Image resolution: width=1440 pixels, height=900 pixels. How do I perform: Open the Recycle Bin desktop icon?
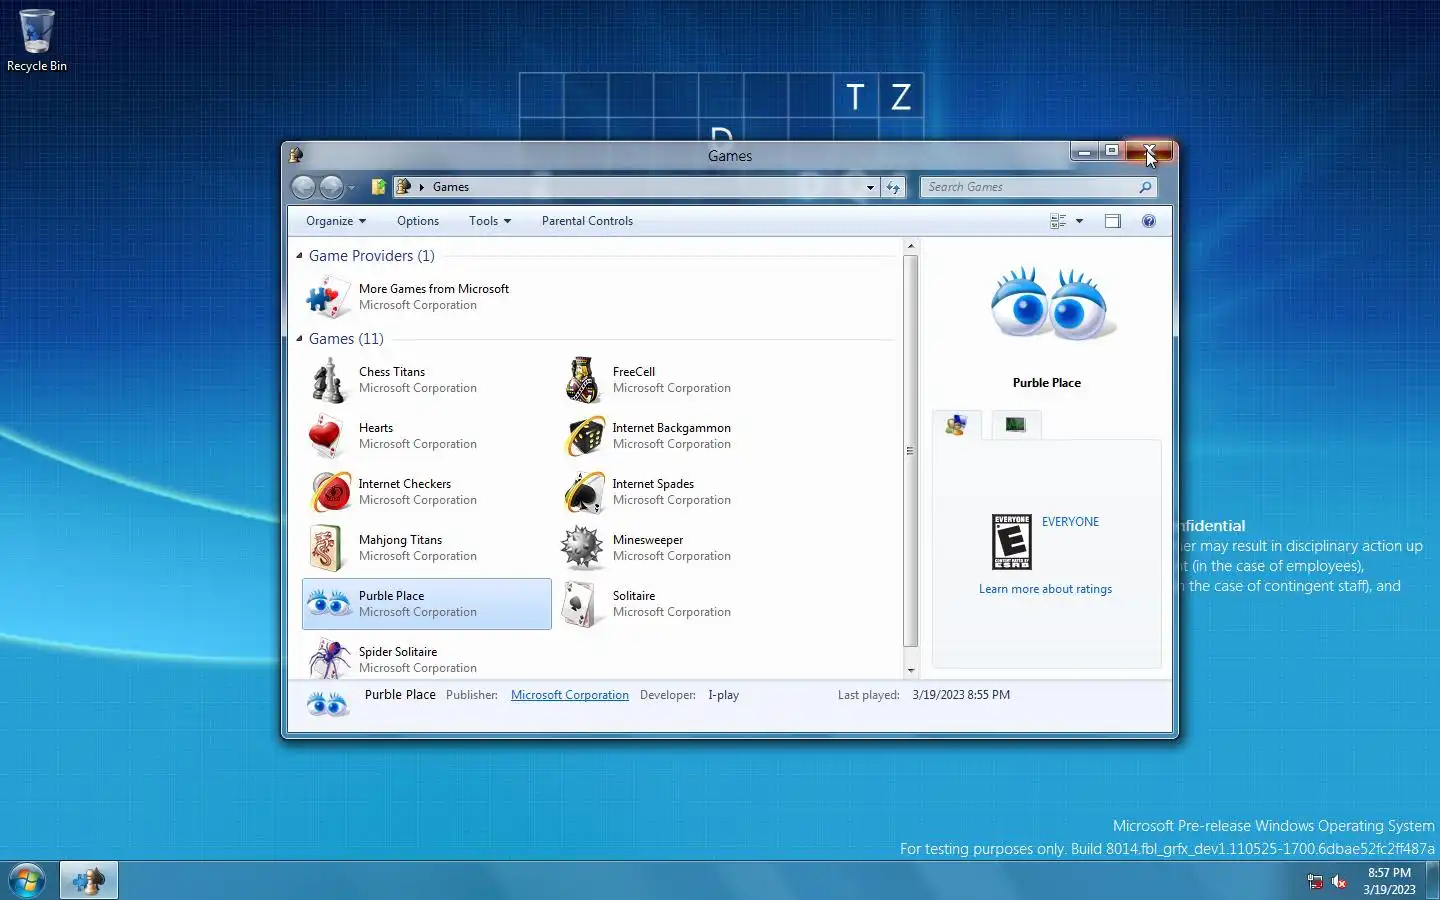(x=37, y=40)
